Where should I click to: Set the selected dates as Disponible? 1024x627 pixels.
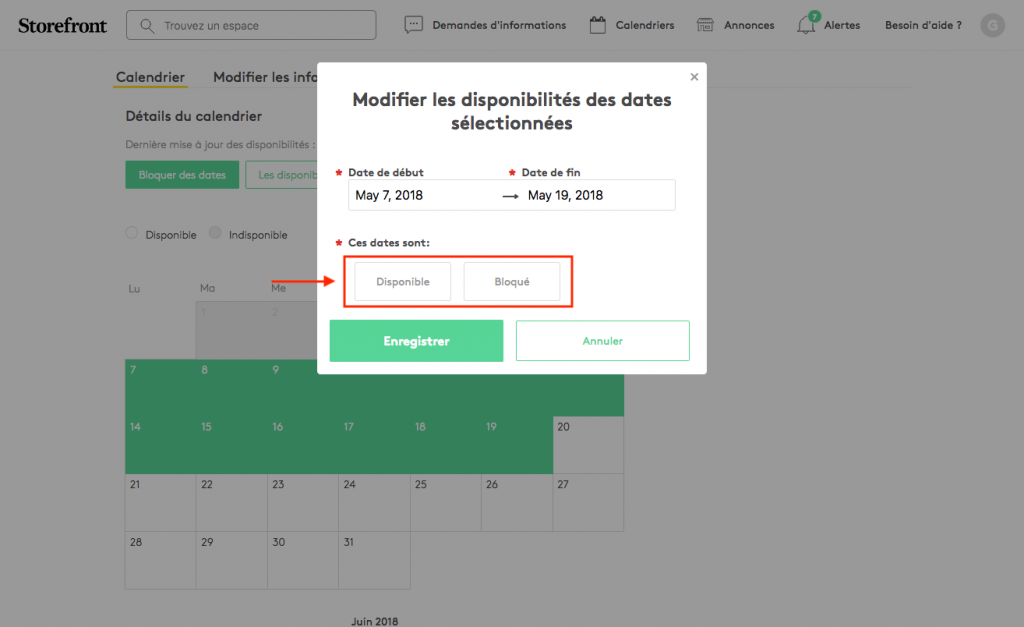click(403, 282)
